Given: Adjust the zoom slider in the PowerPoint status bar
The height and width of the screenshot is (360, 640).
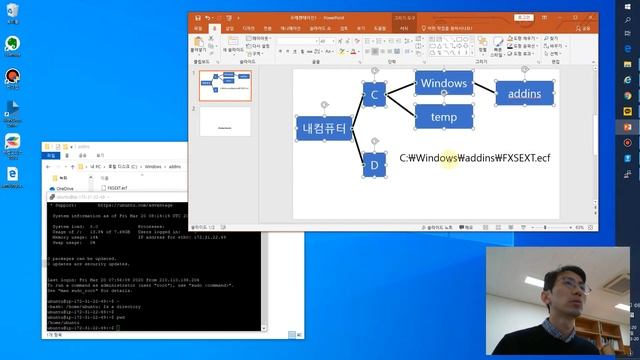Looking at the screenshot, I should coord(545,227).
